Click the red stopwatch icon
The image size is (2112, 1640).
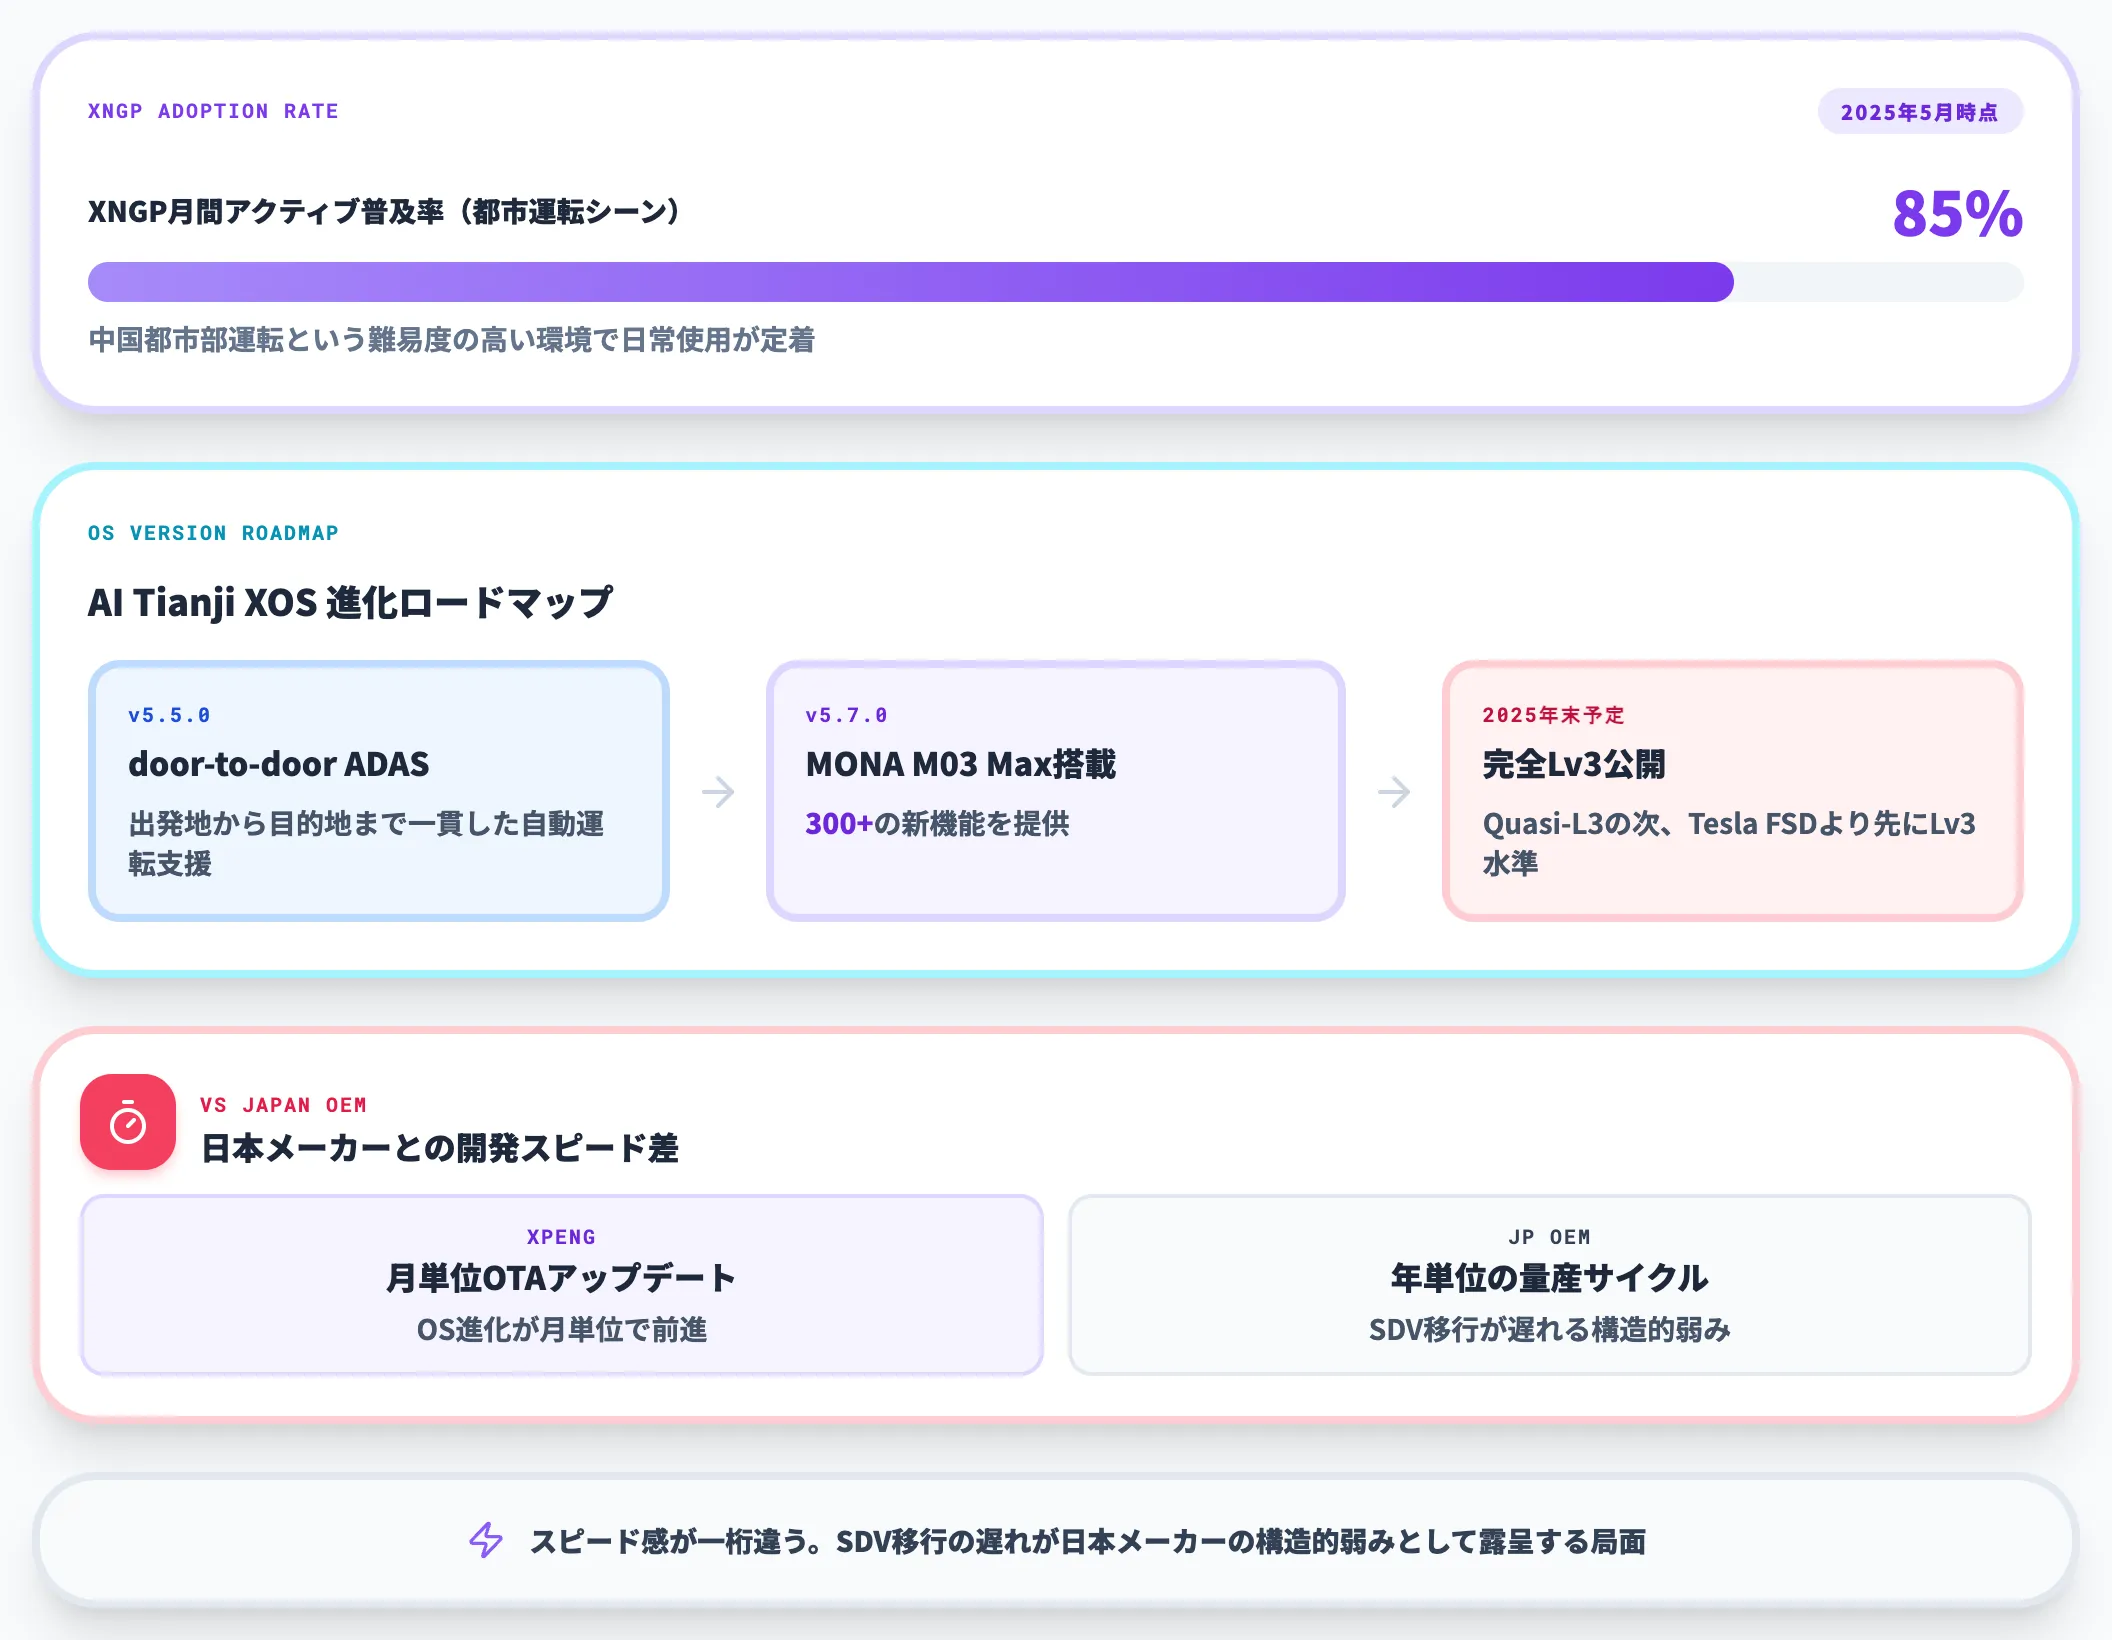pos(128,1122)
